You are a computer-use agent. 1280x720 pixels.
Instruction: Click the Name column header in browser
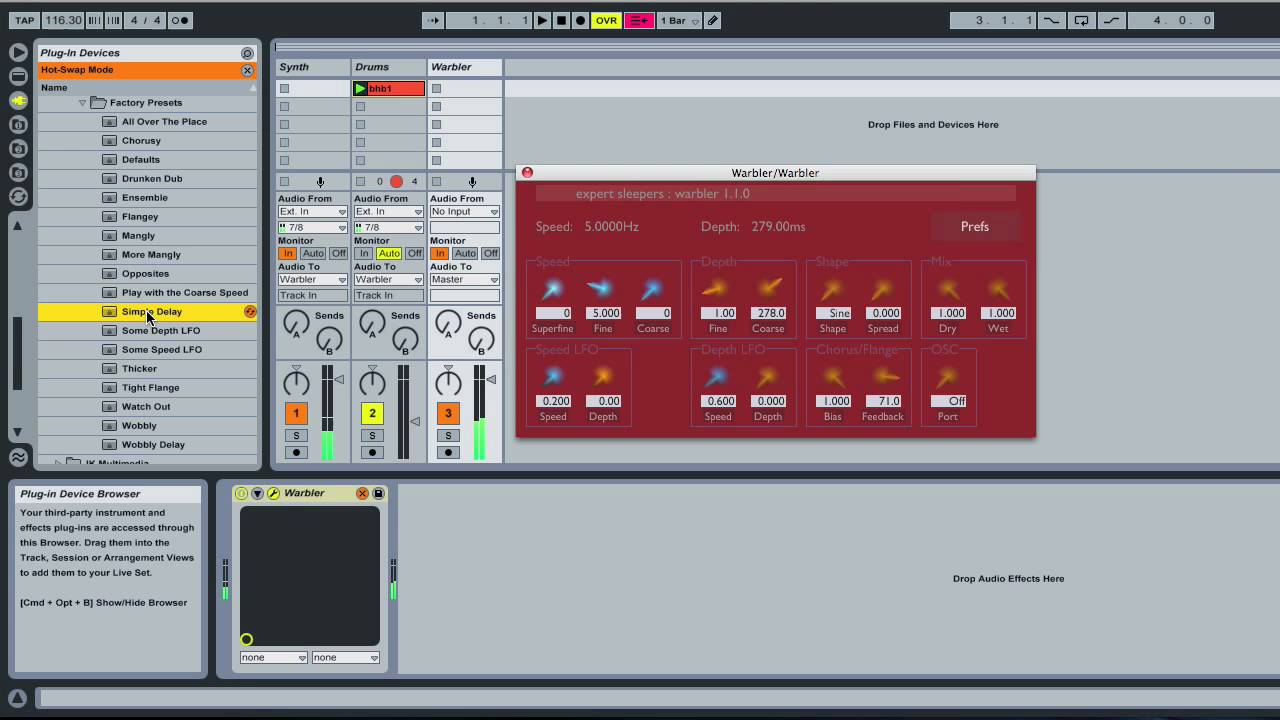pyautogui.click(x=147, y=88)
